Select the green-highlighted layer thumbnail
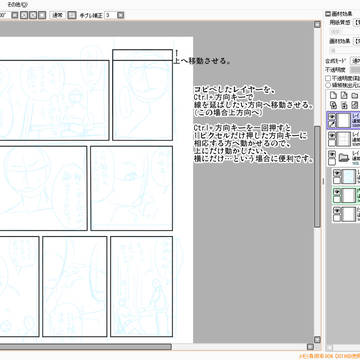The height and width of the screenshot is (360, 360). click(x=349, y=196)
